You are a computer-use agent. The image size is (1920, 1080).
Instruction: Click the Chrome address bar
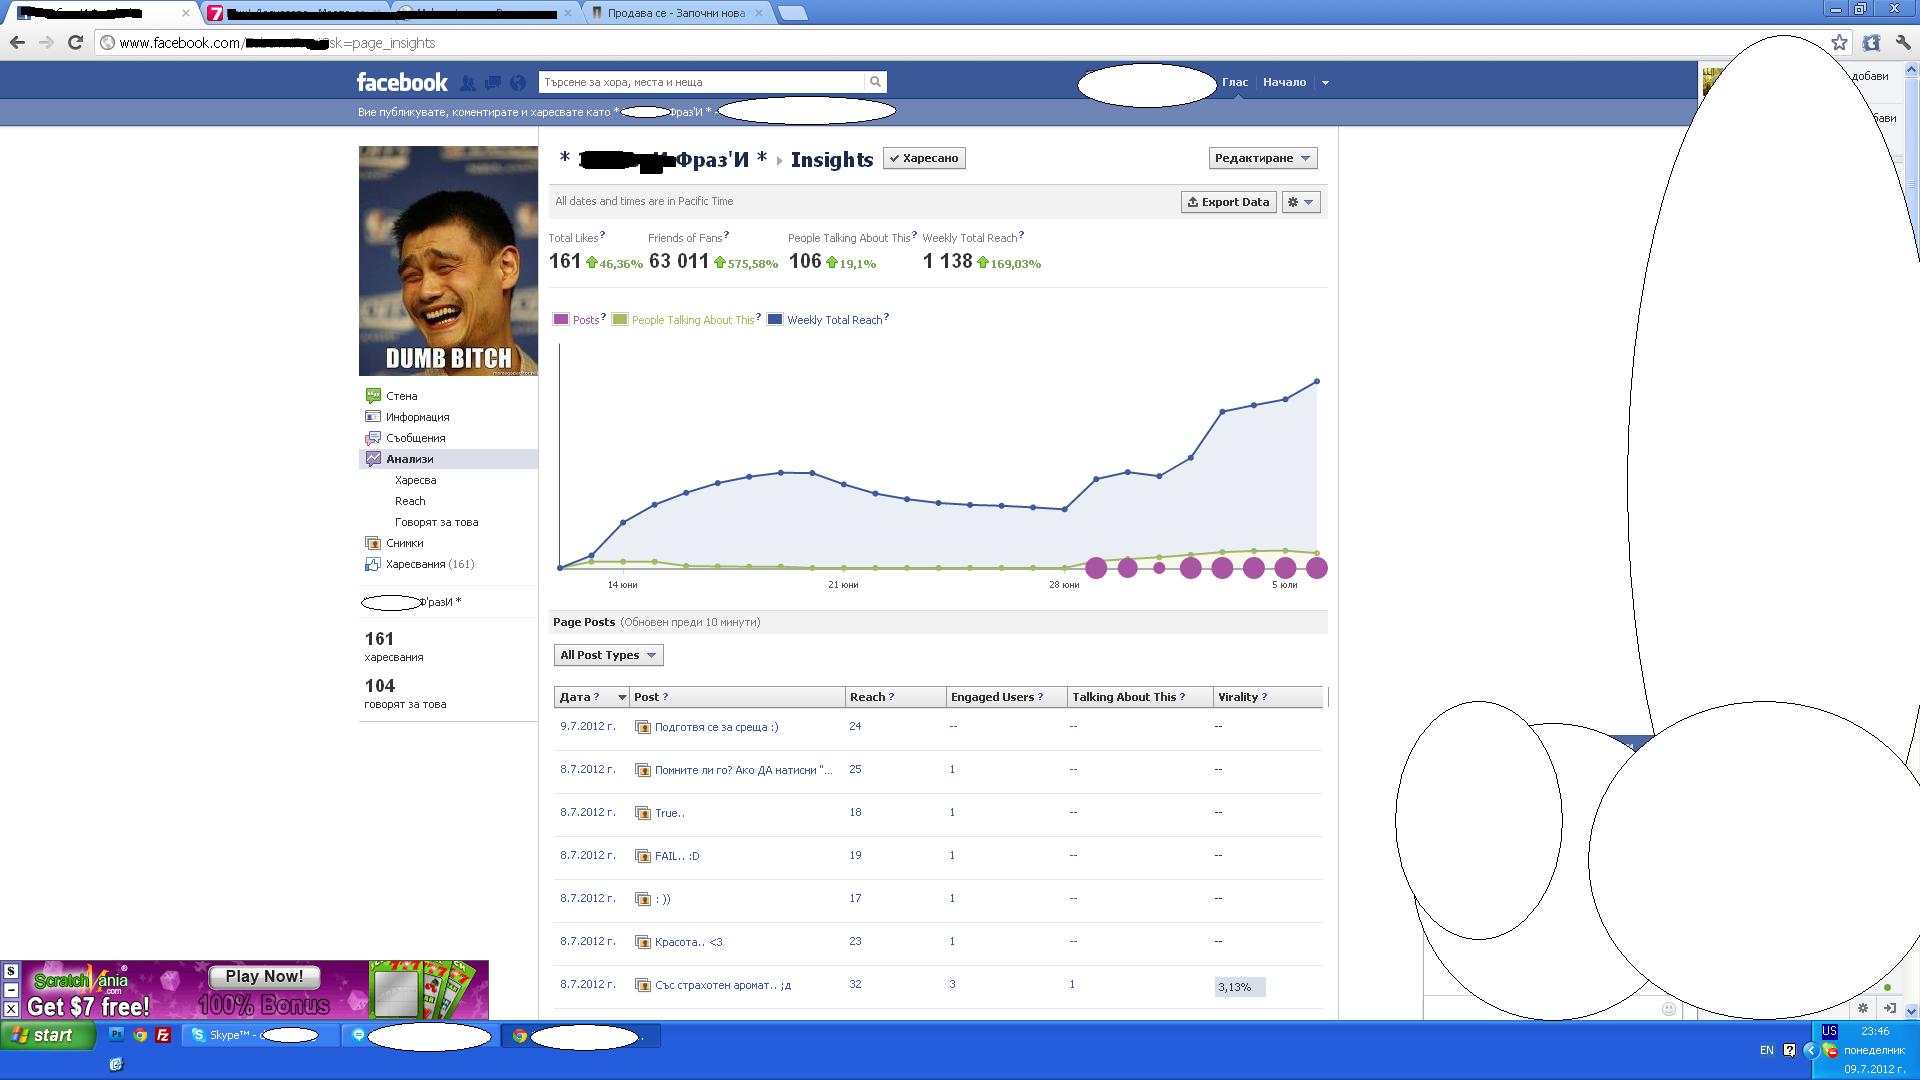(x=960, y=42)
